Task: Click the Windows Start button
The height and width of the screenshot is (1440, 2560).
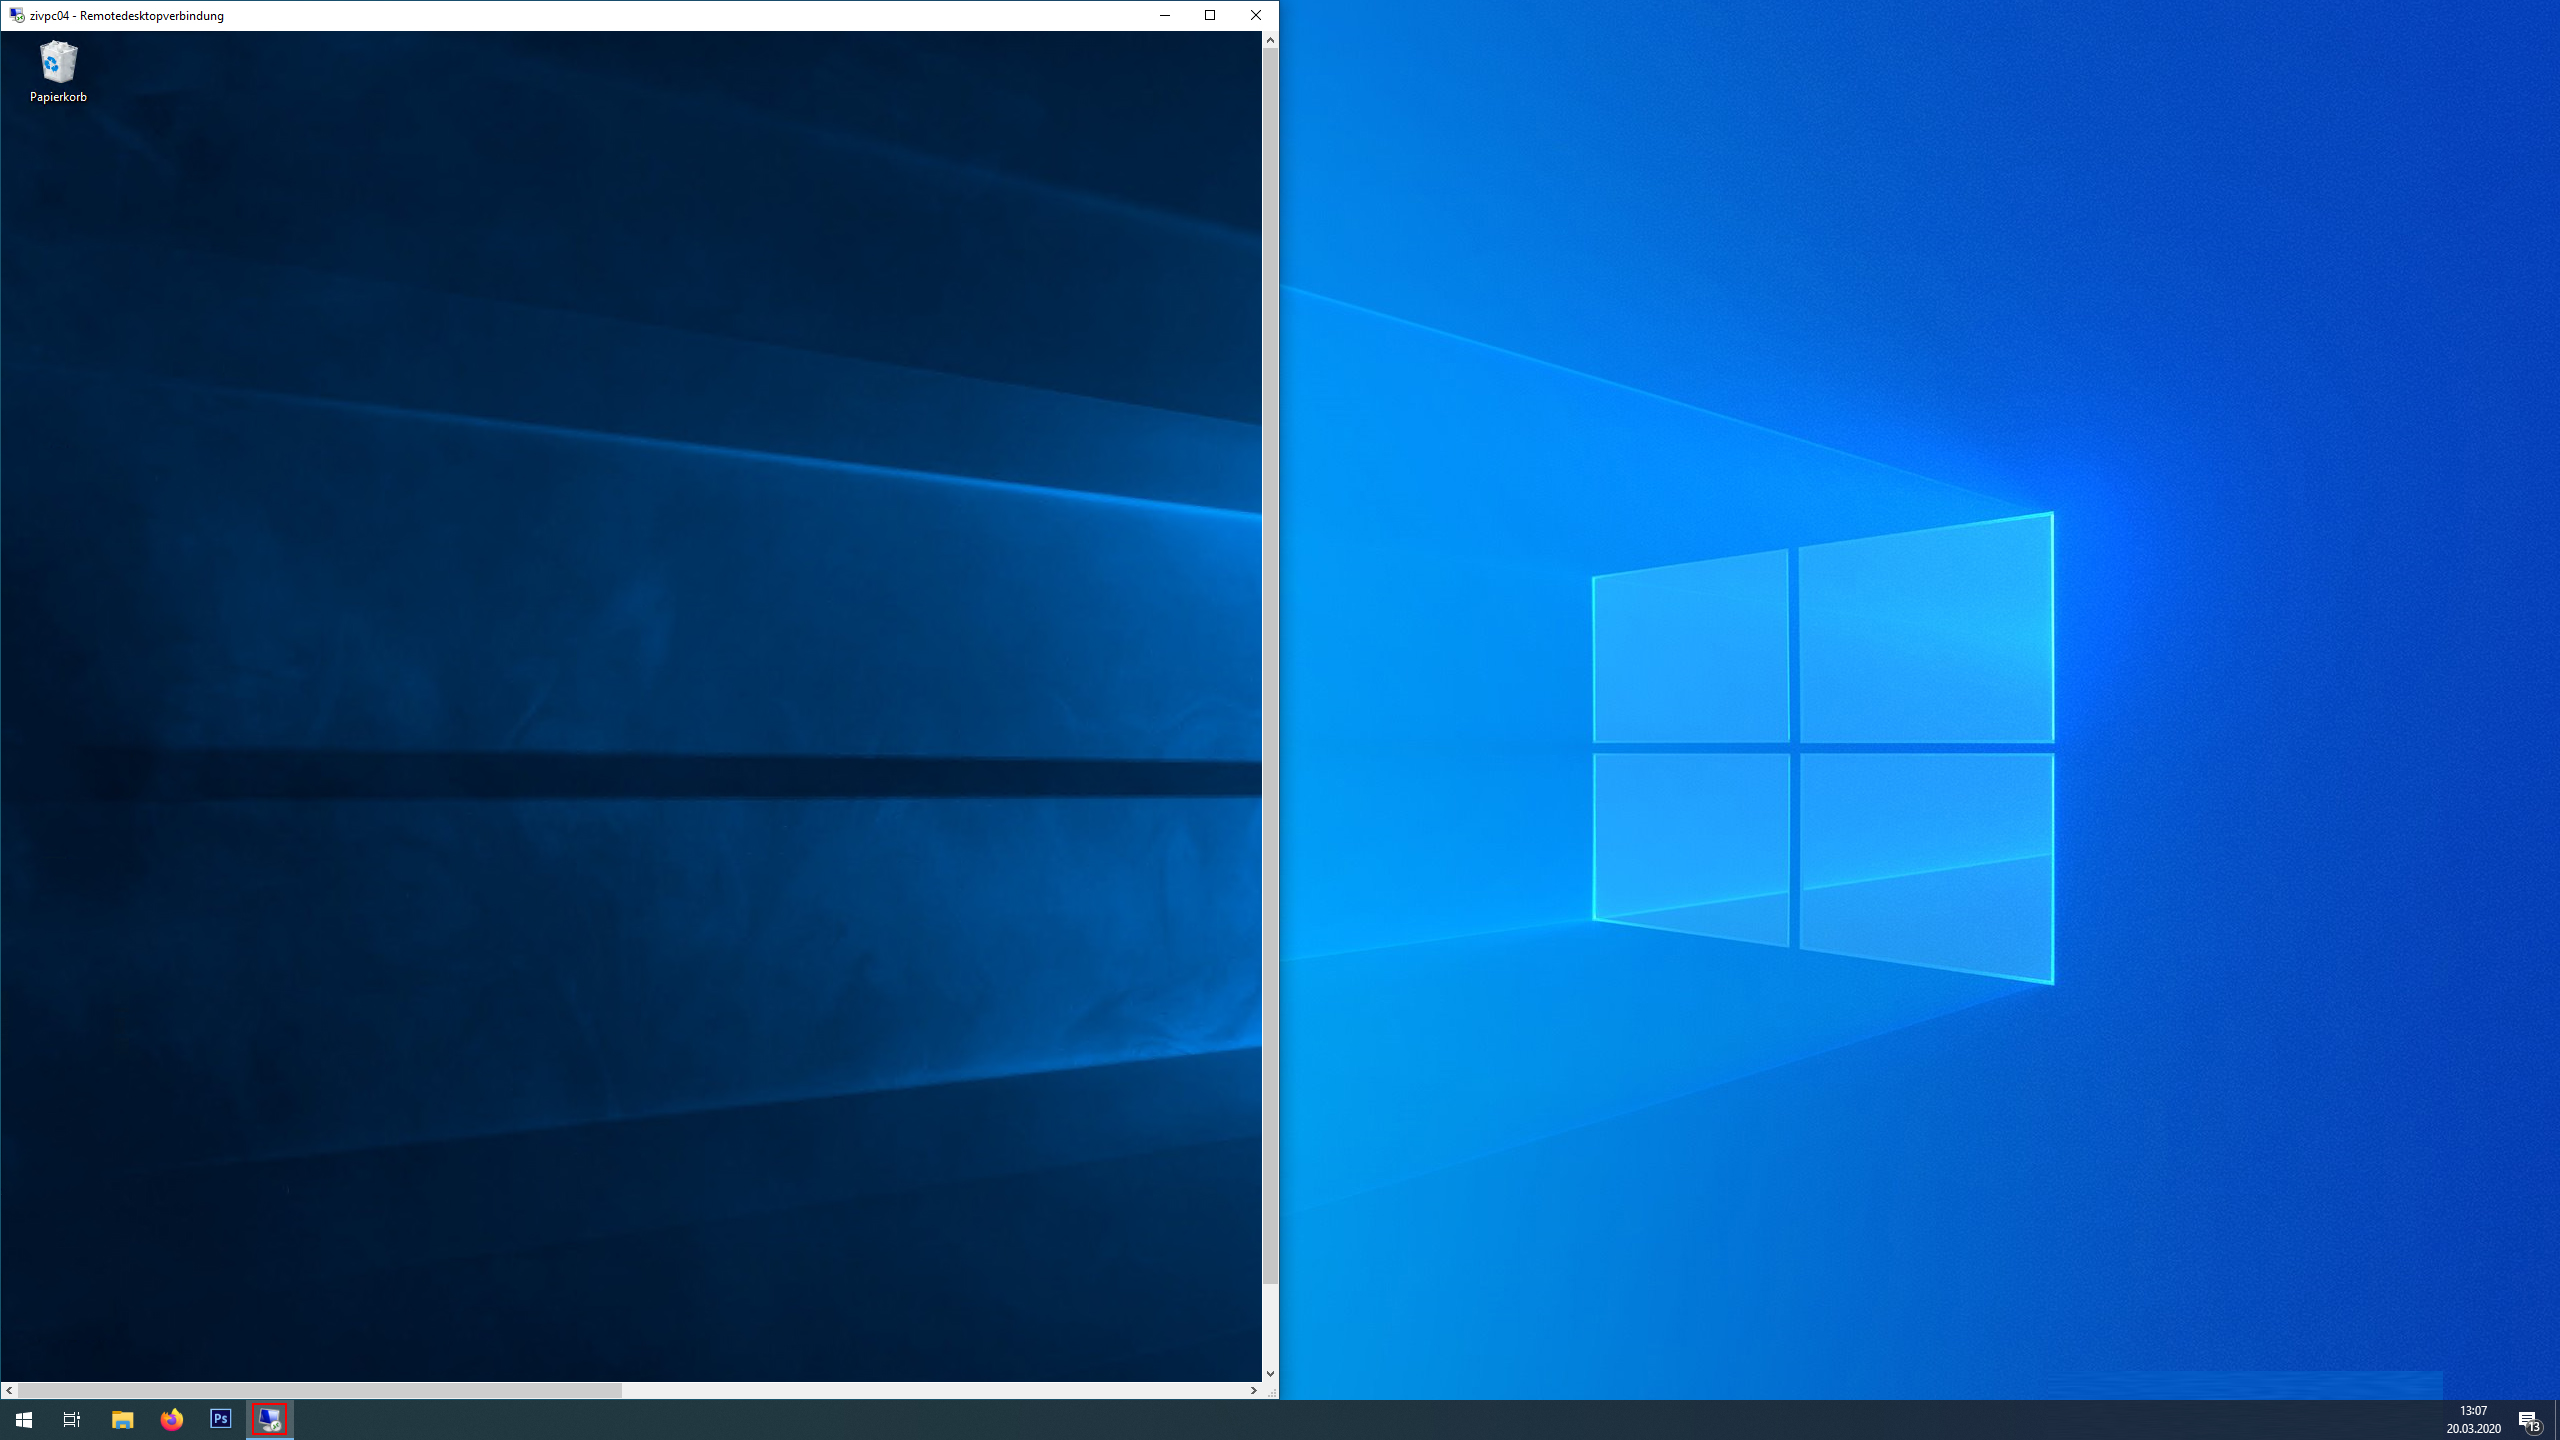Action: coord(24,1419)
